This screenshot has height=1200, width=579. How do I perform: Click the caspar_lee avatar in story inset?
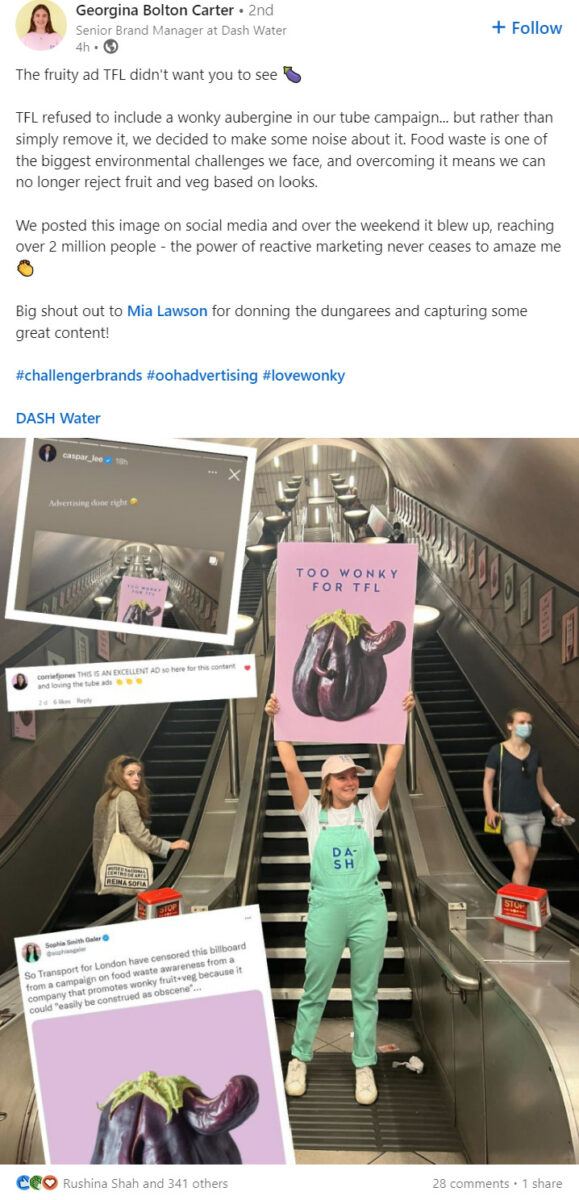pyautogui.click(x=47, y=454)
